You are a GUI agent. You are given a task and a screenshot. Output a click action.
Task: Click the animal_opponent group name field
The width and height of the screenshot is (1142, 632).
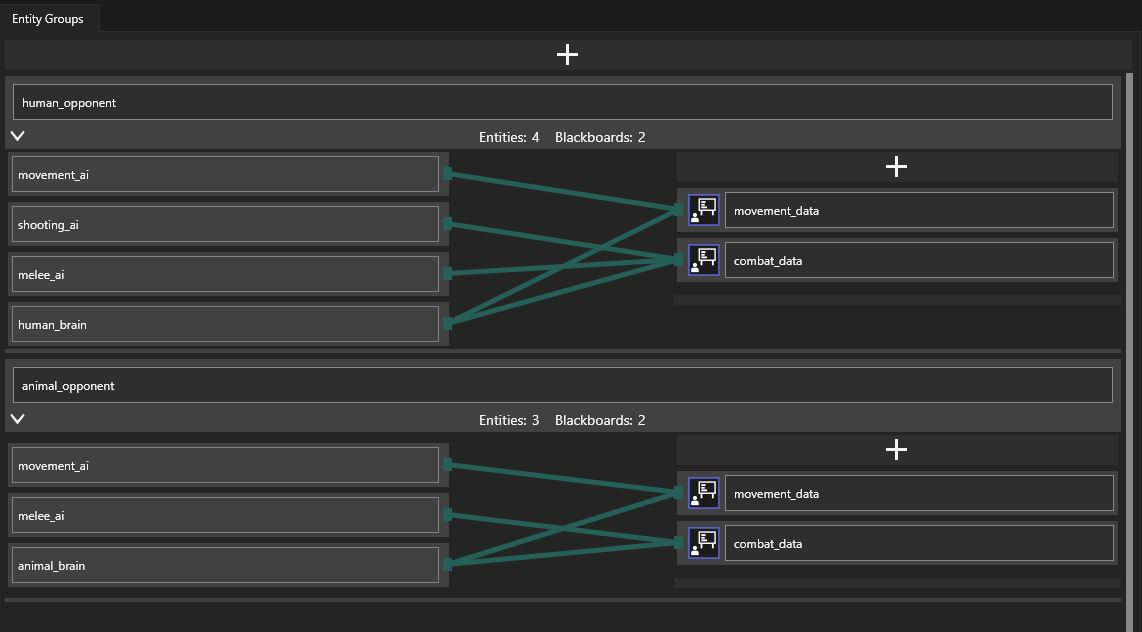(x=562, y=385)
